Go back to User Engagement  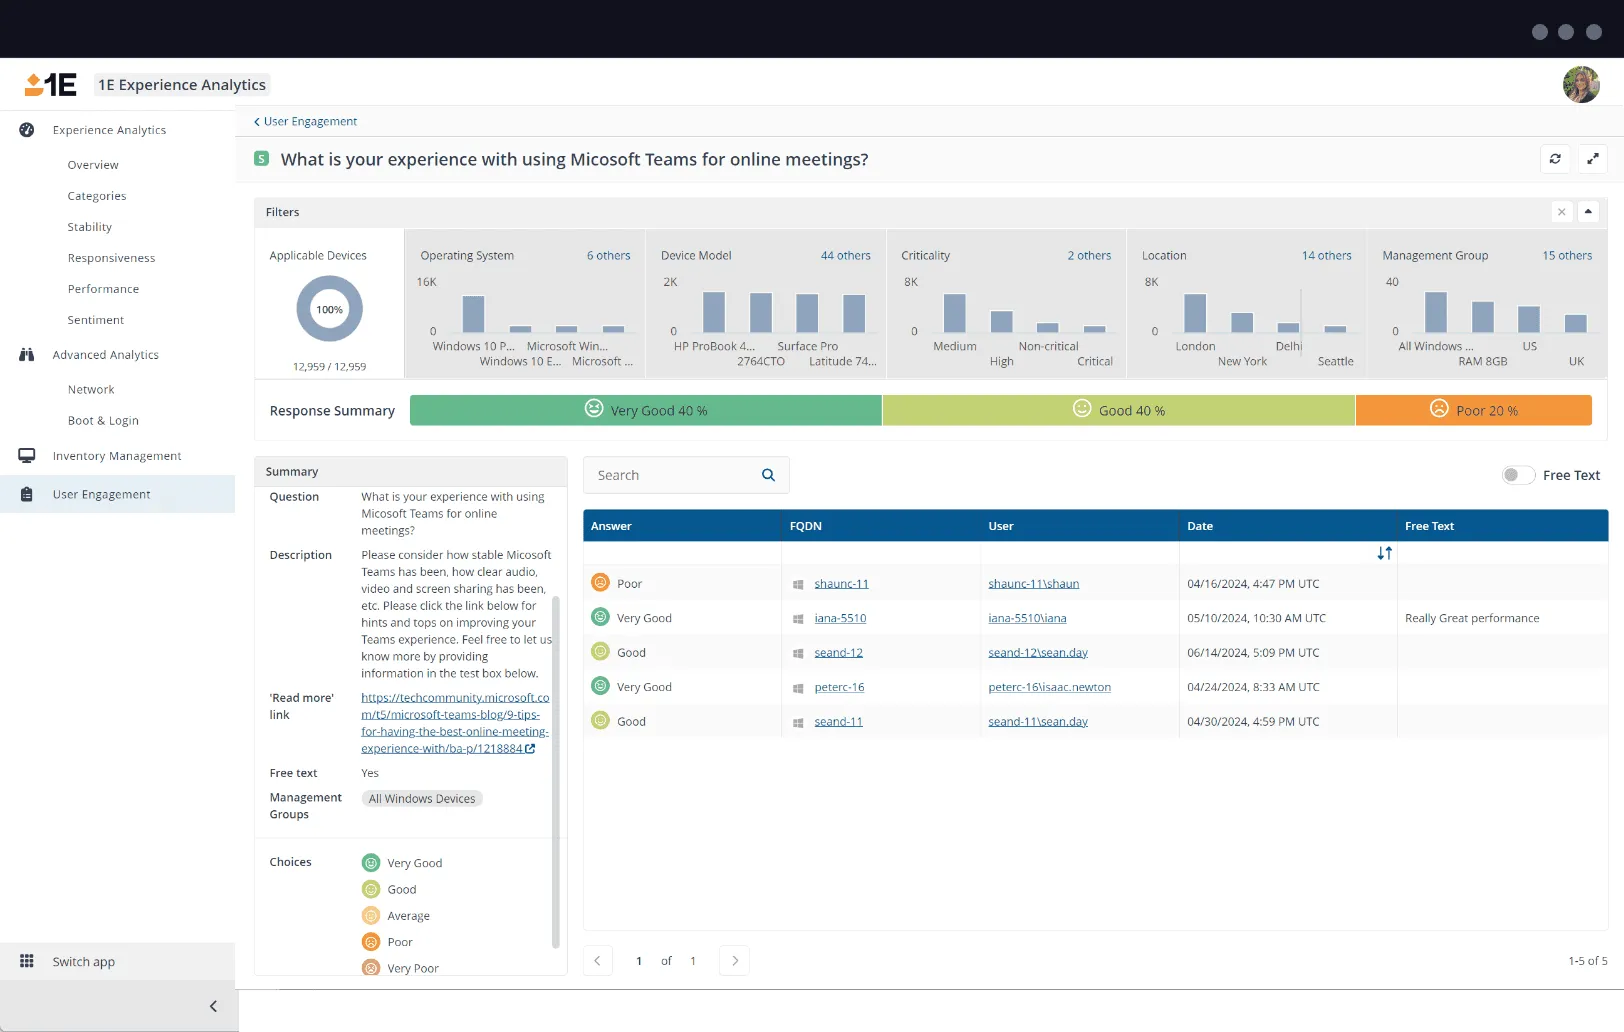tap(310, 122)
